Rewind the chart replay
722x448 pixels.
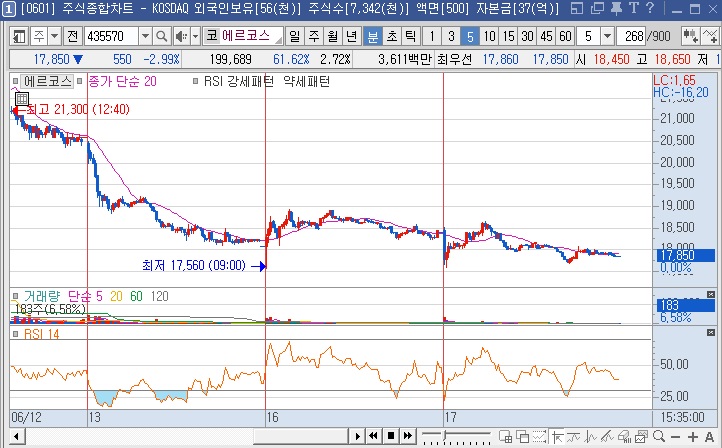coord(373,436)
